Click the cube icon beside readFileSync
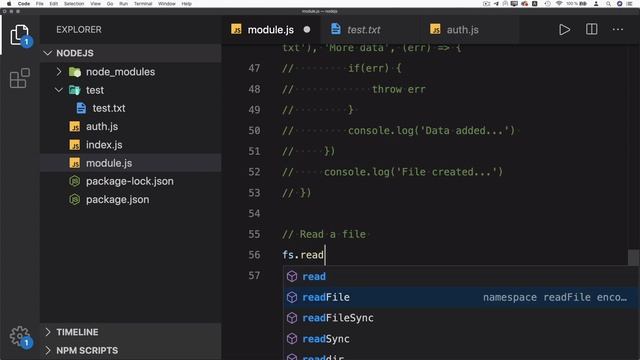640x360 pixels. point(292,318)
